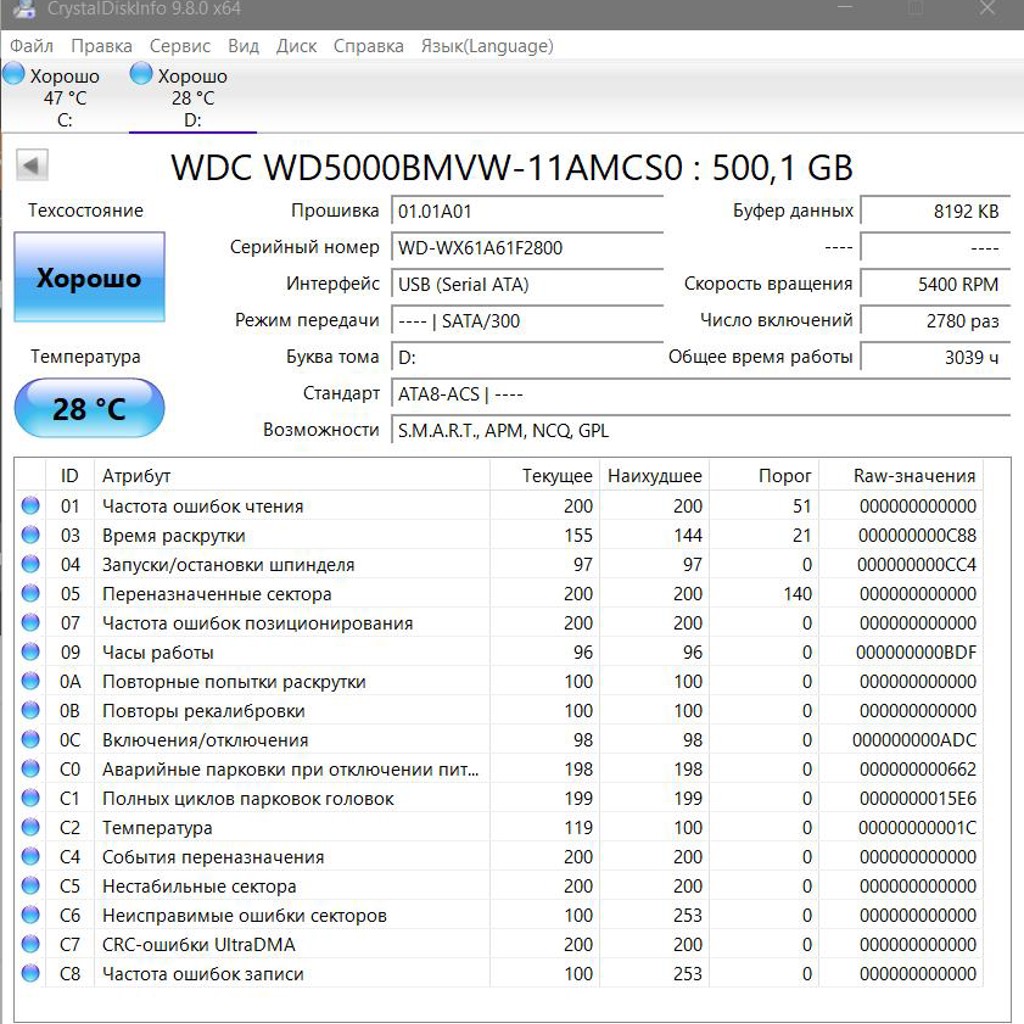This screenshot has height=1024, width=1024.
Task: Click status orb of Запуски/остановки шпинделя row
Action: click(x=31, y=564)
